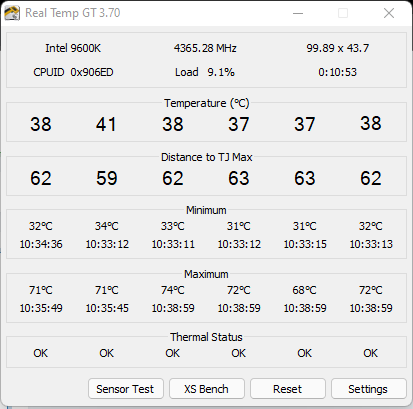Minimize the Real Temp window
This screenshot has width=413, height=409.
coord(298,13)
